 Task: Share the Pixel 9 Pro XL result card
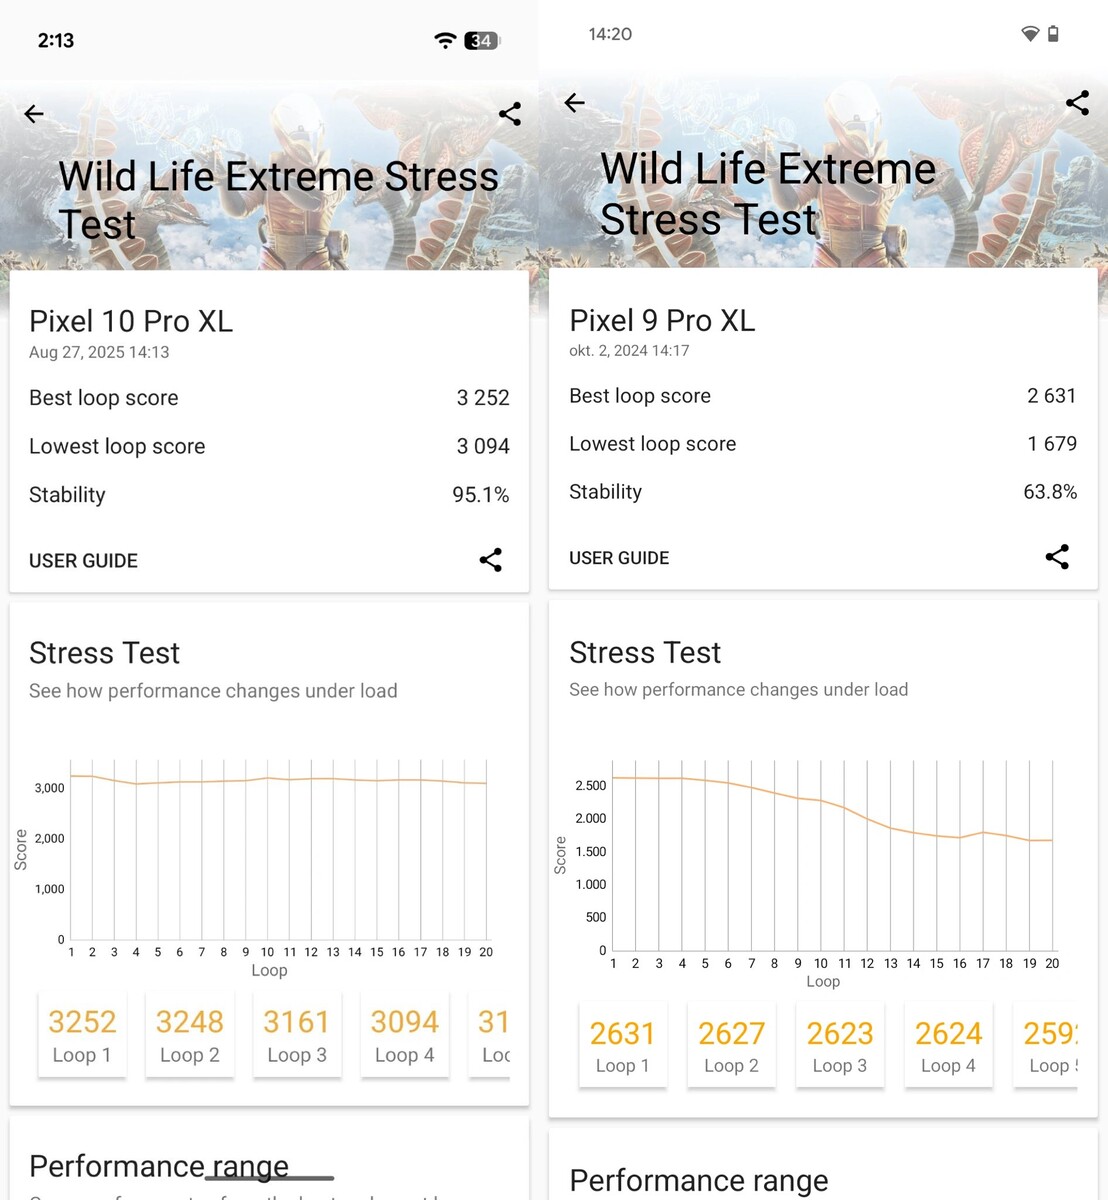1057,557
